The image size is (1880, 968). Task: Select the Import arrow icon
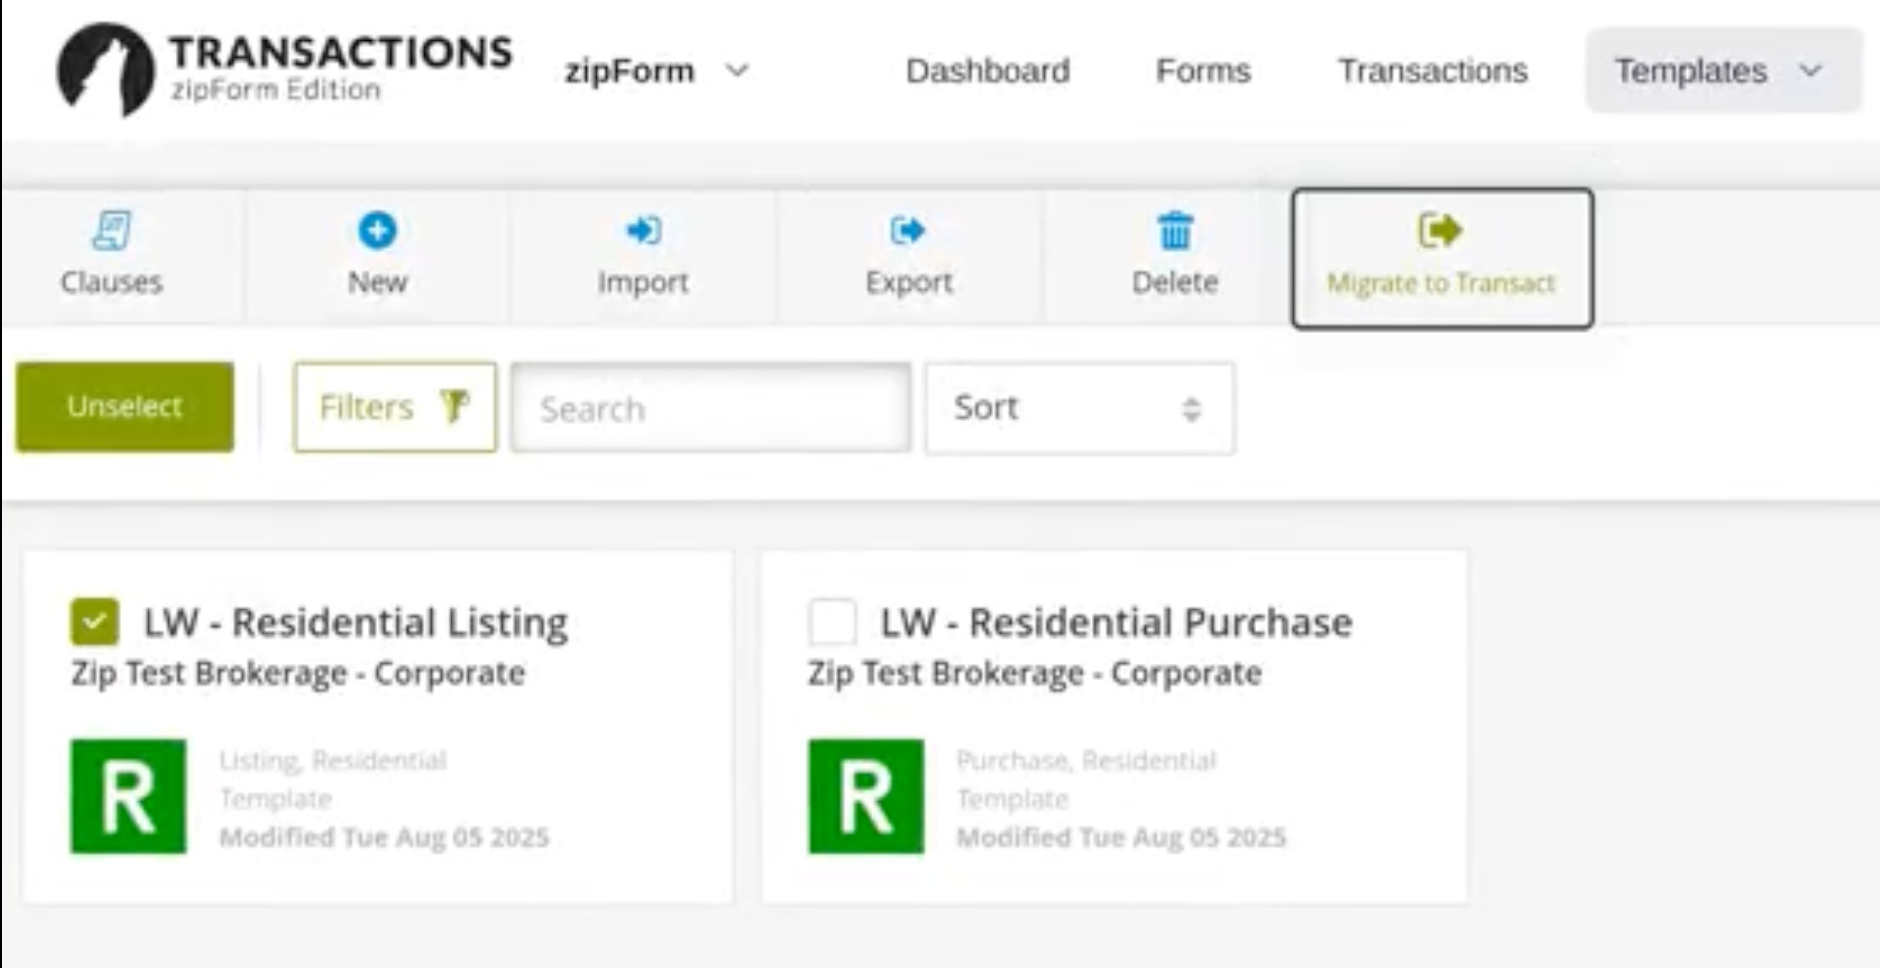pyautogui.click(x=643, y=230)
